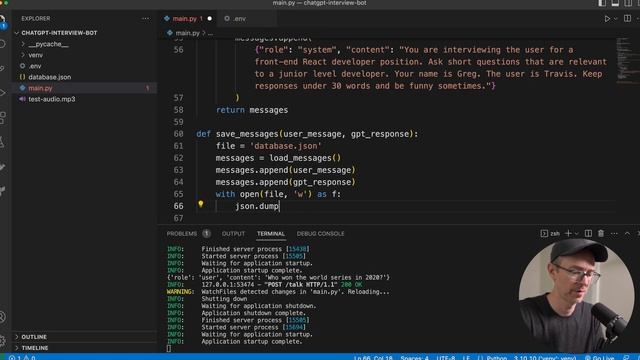
Task: Place cursor after json.dump on line 66
Action: point(279,206)
